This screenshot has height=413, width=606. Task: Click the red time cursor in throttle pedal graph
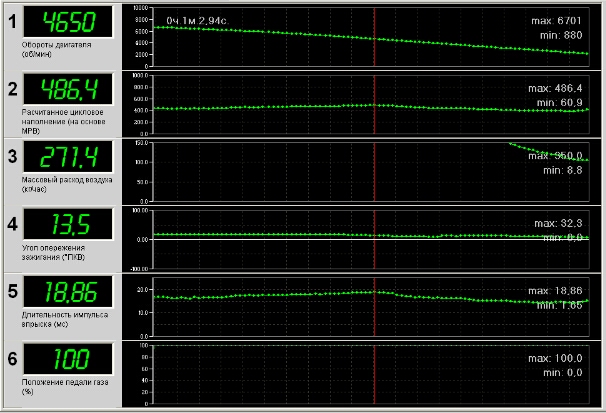pyautogui.click(x=374, y=374)
